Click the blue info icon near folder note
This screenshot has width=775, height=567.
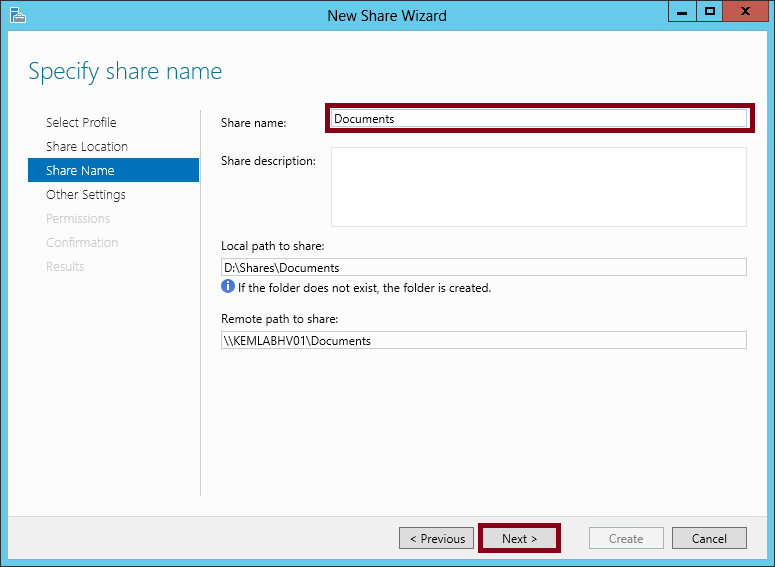pos(228,286)
